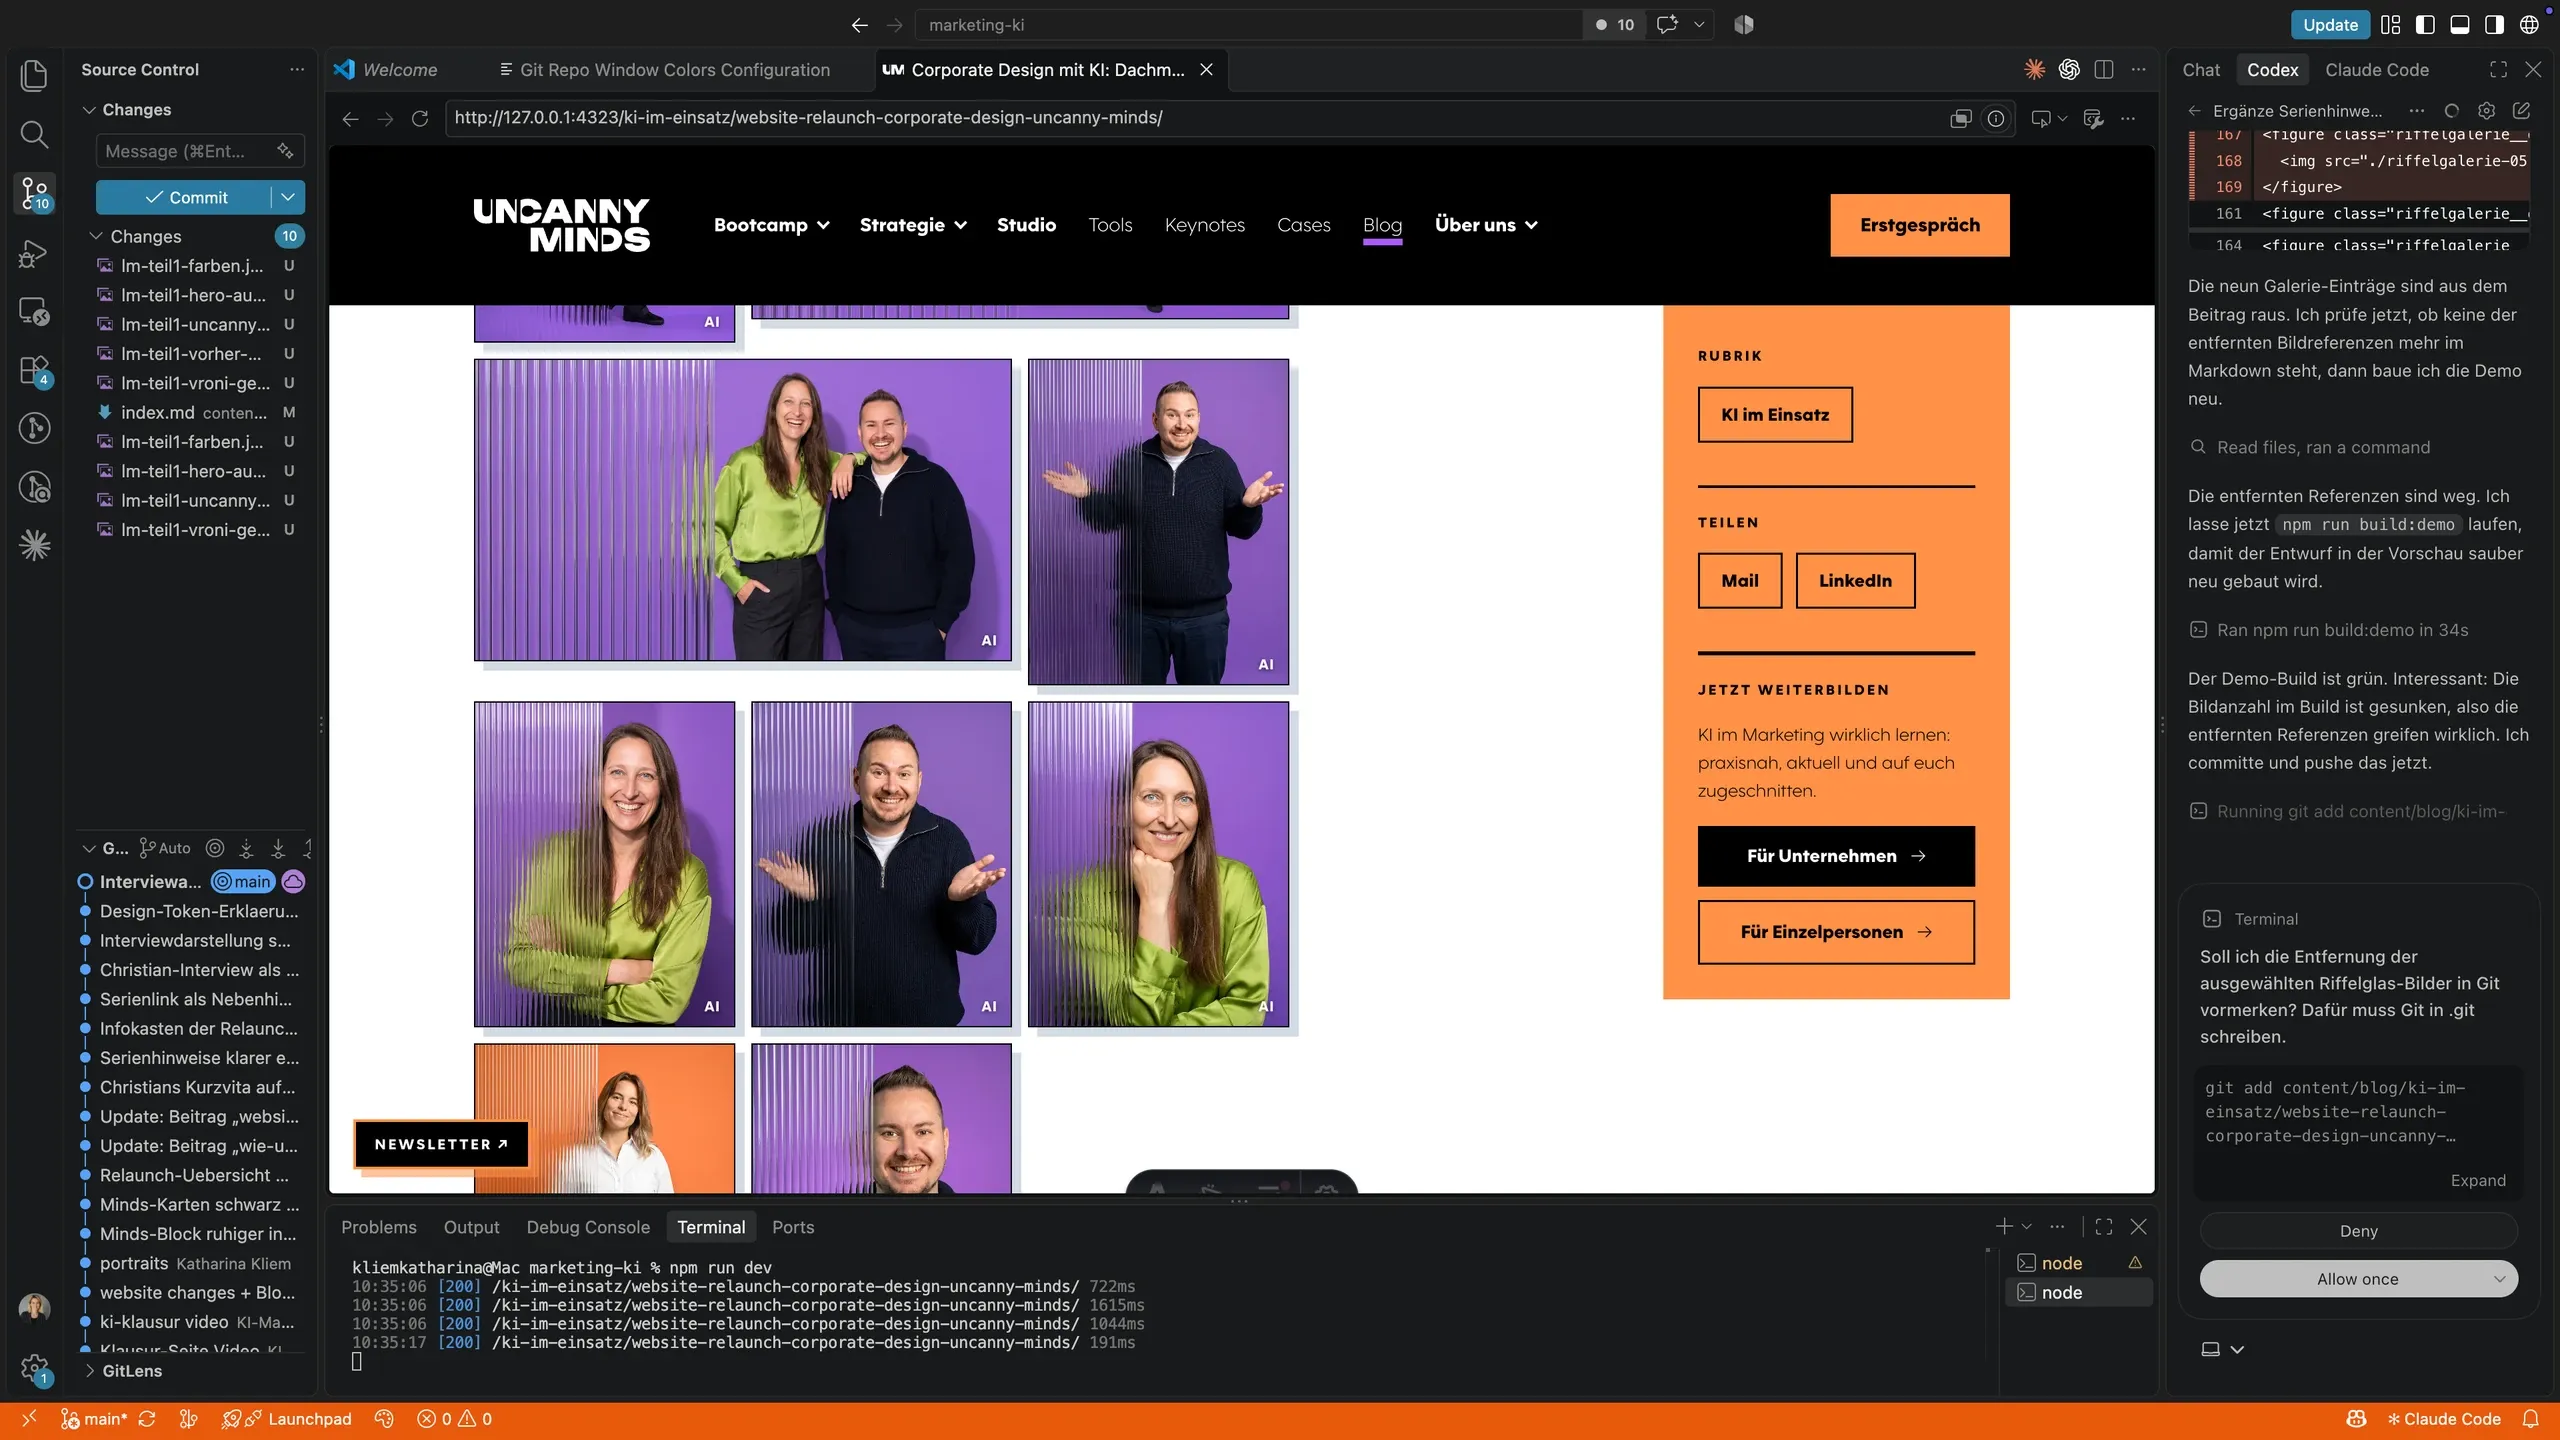The image size is (2560, 1440).
Task: Open Source Control view with 10 badge
Action: coord(34,193)
